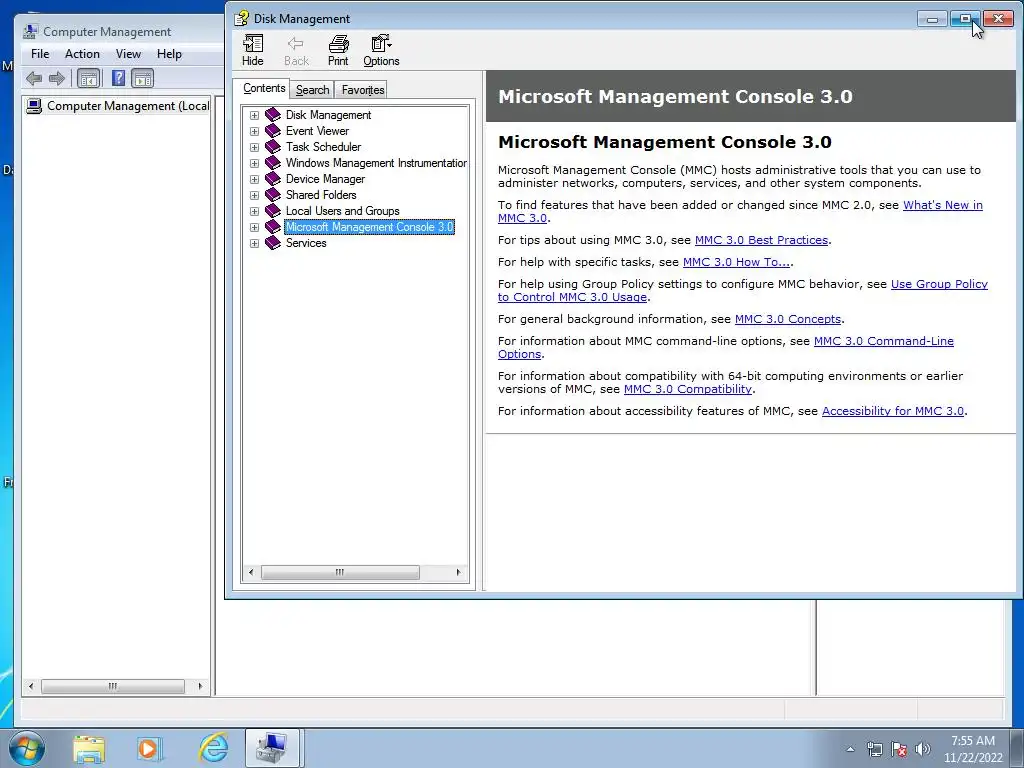The width and height of the screenshot is (1024, 768).
Task: Show hidden tray icons arrow
Action: click(x=850, y=749)
